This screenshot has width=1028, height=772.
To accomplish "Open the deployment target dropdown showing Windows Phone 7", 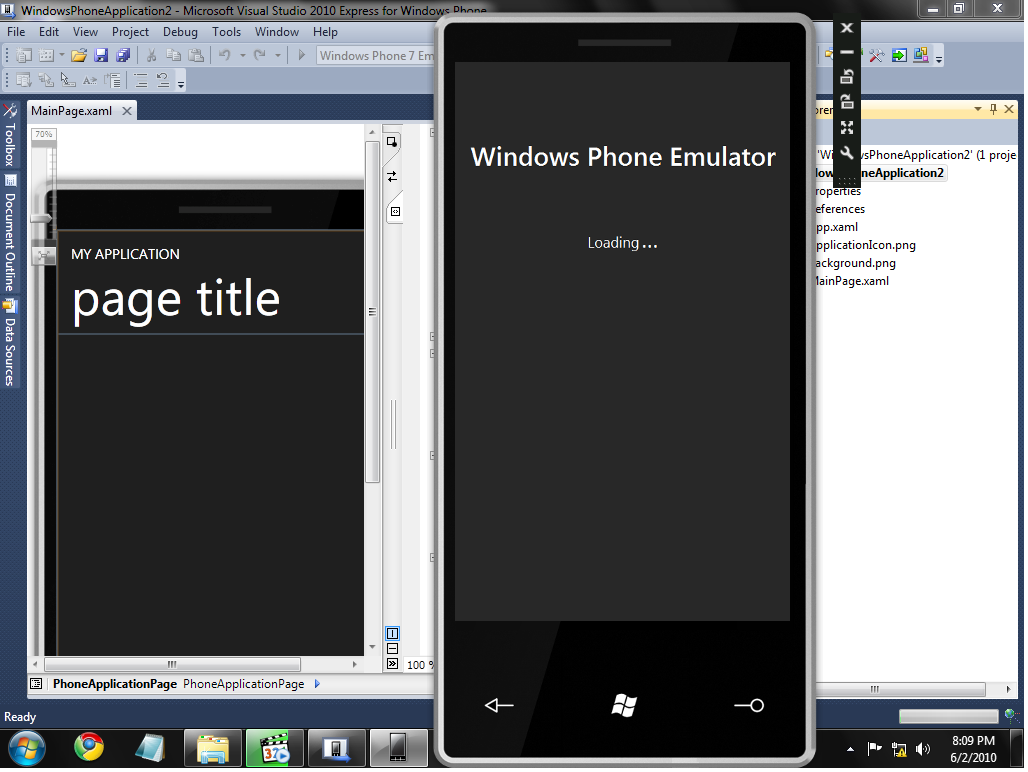I will 378,56.
